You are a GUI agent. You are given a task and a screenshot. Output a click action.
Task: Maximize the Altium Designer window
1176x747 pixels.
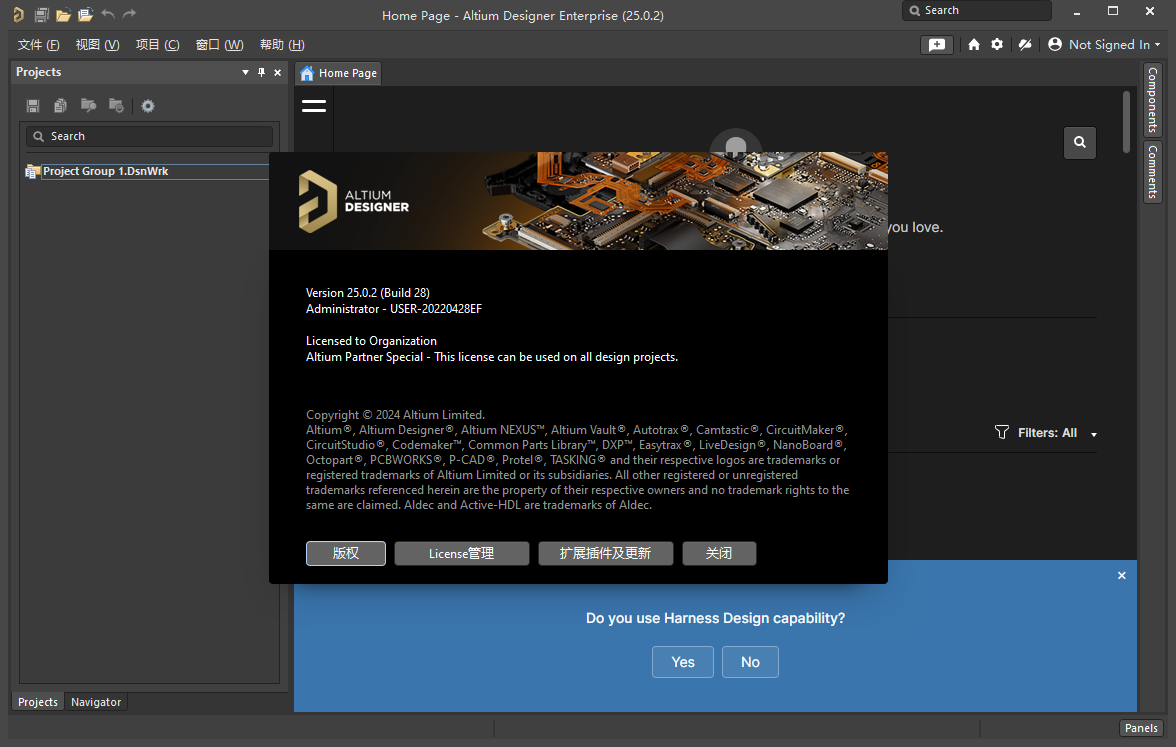click(1113, 10)
